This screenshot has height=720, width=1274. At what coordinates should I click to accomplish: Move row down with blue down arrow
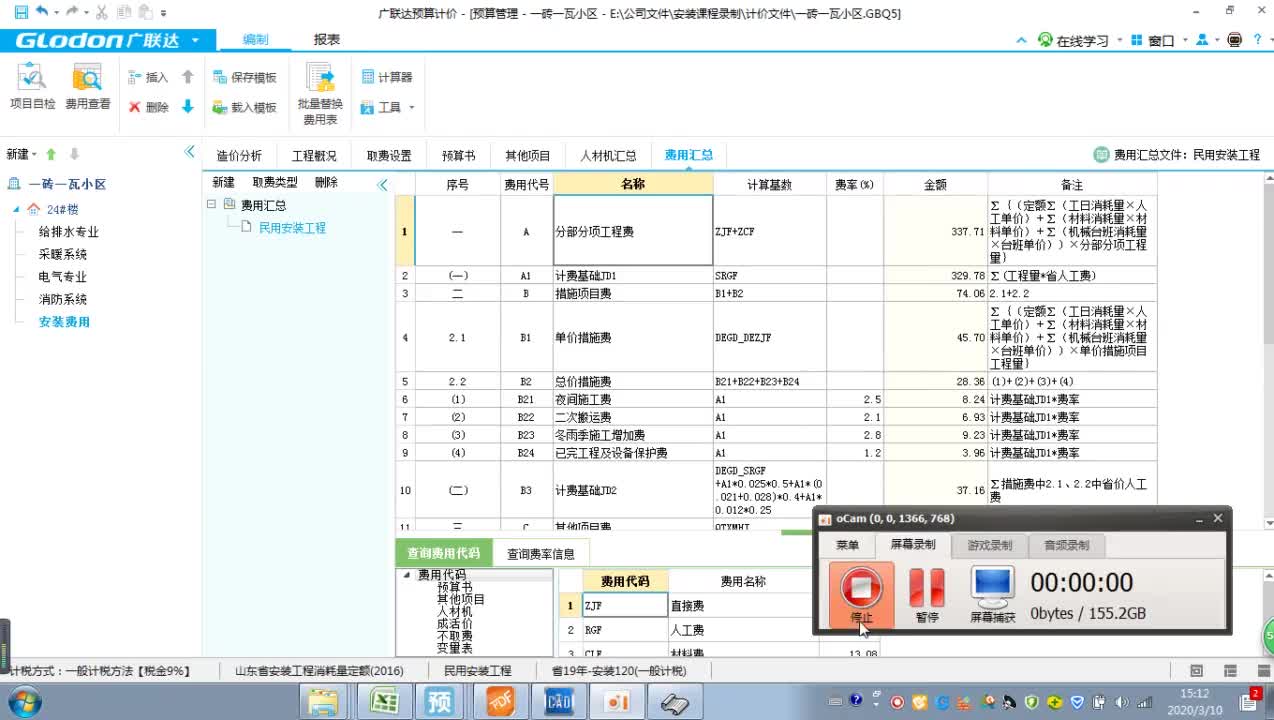coord(188,107)
